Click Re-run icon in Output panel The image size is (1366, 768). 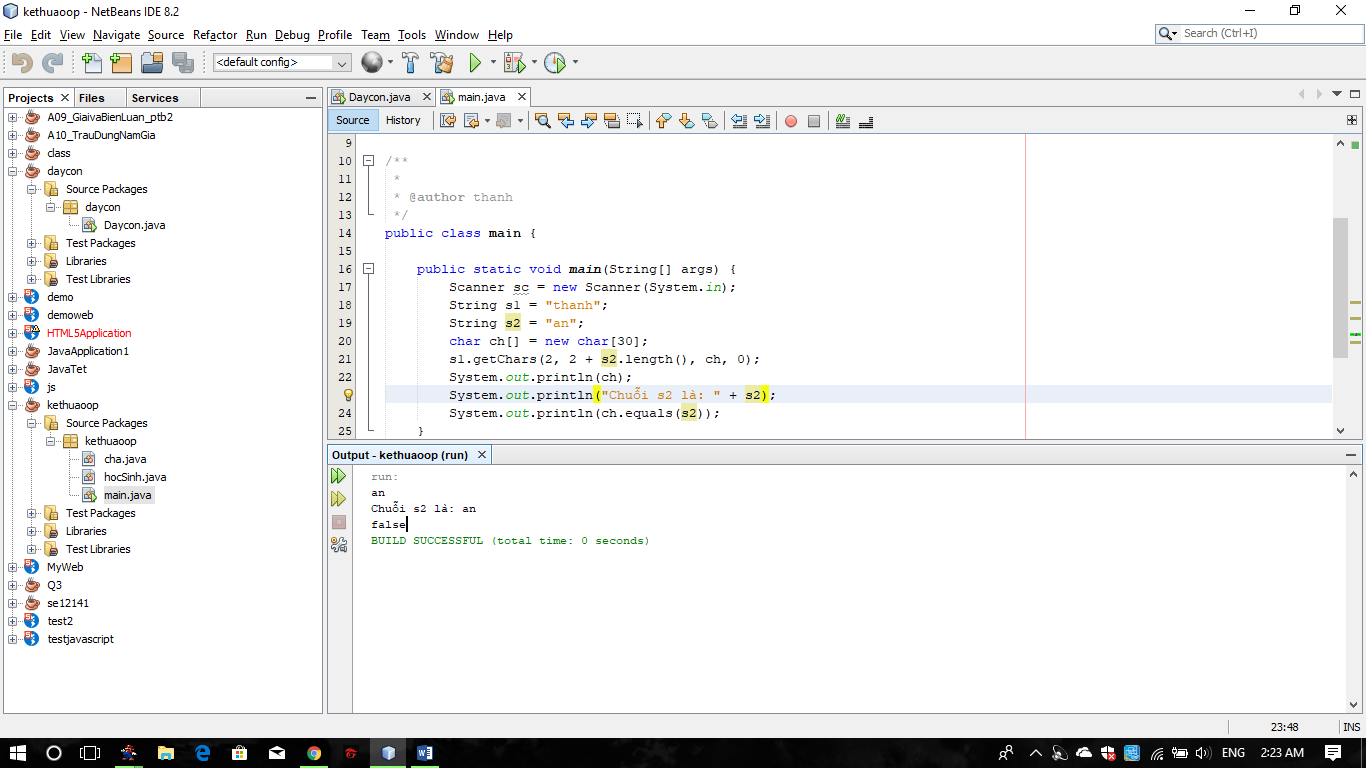coord(339,477)
